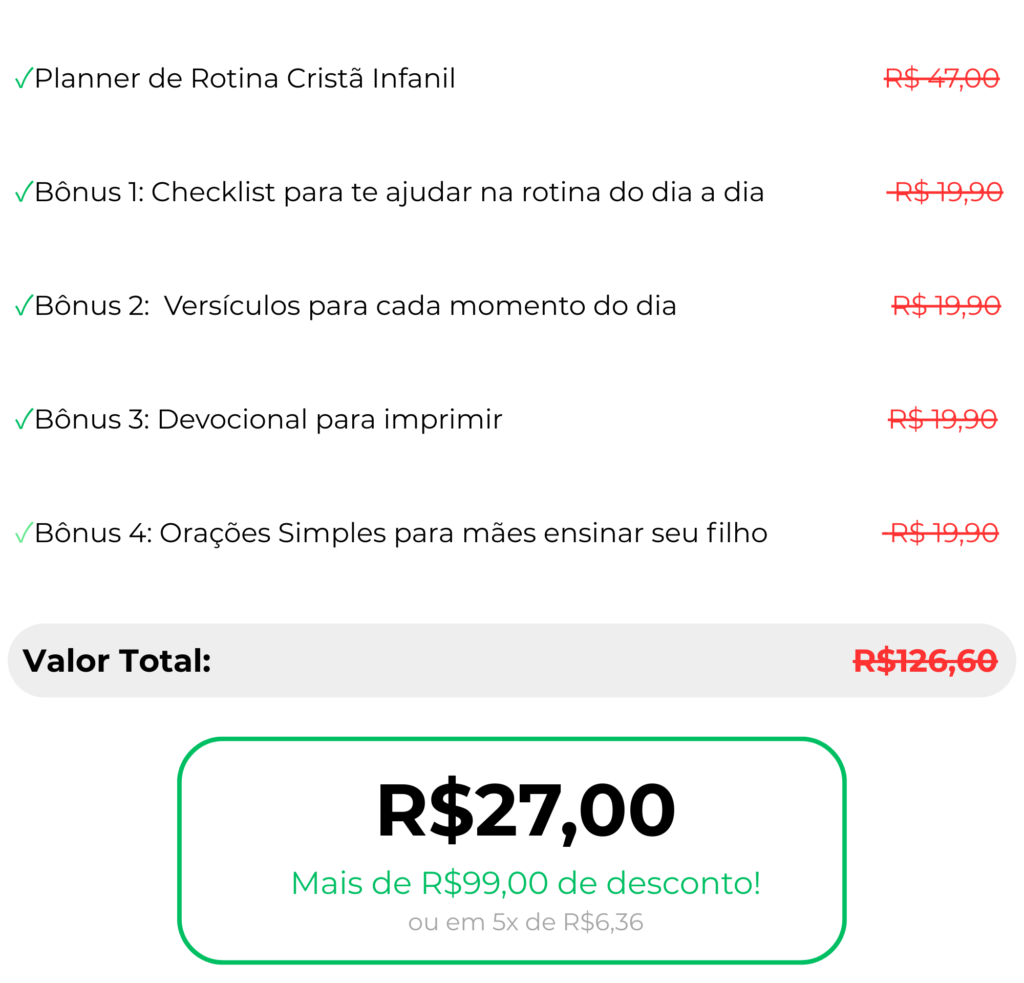Click the Valor Total label
Screen dimensions: 1024x983
117,661
